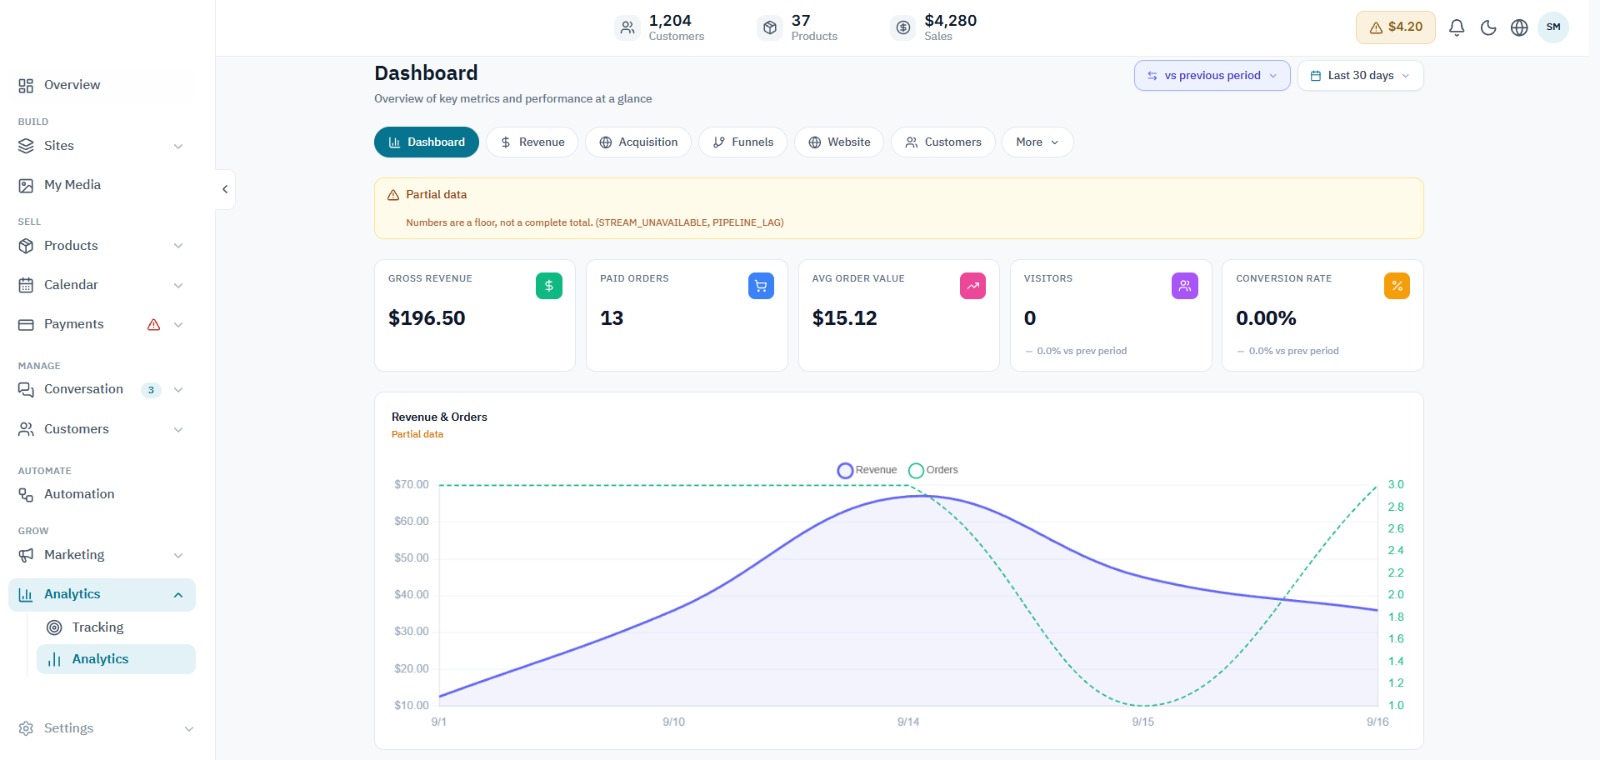Expand the Conversation chevron

178,390
